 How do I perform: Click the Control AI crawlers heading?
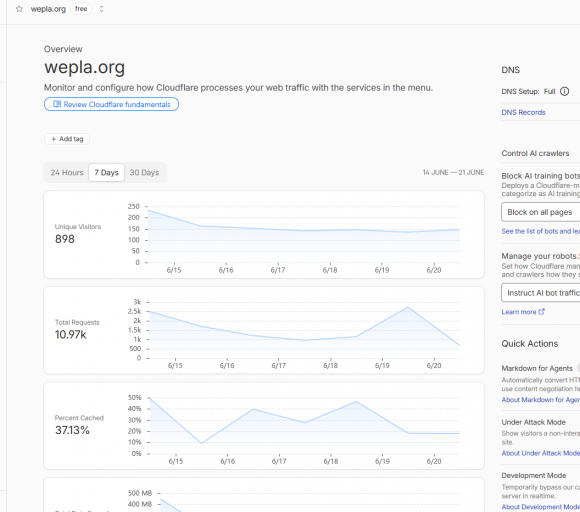pyautogui.click(x=535, y=153)
